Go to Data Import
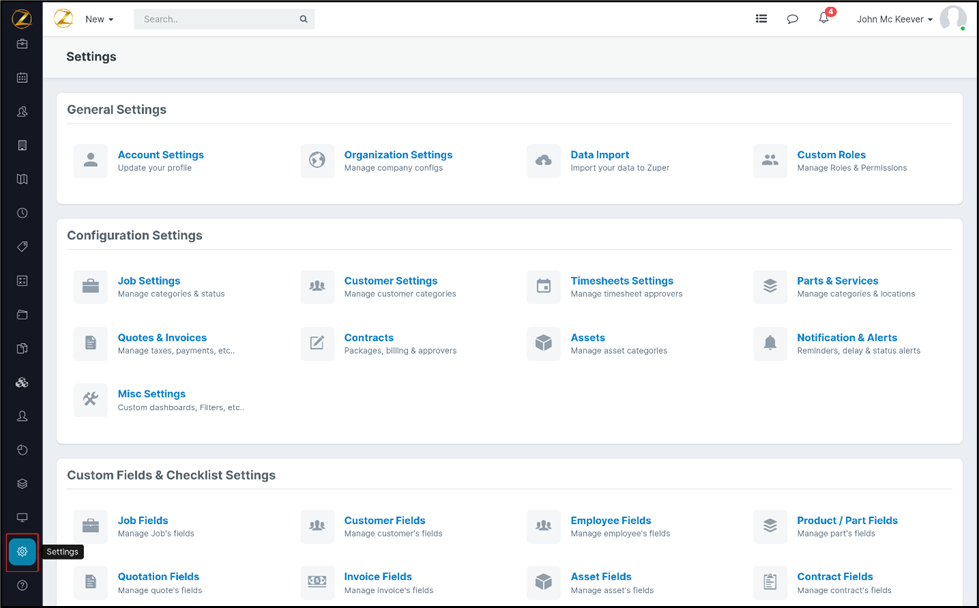Viewport: 979px width, 608px height. pyautogui.click(x=599, y=155)
